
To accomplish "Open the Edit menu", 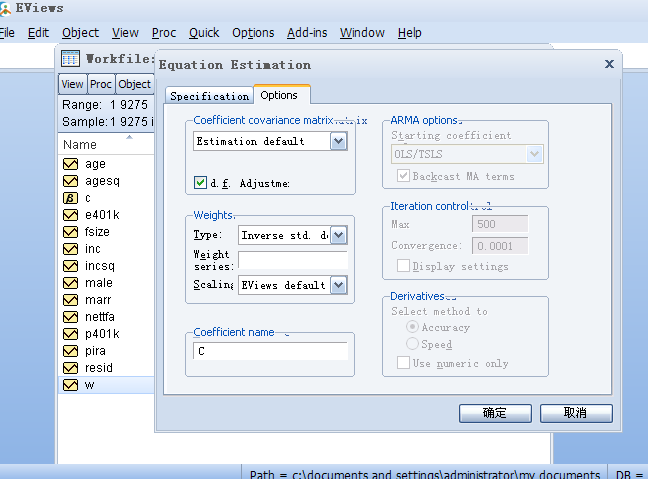I will pos(38,33).
